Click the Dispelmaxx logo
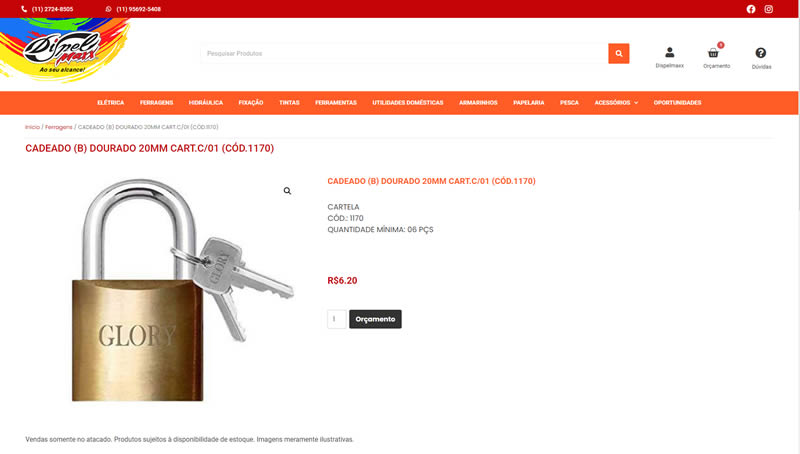The image size is (800, 454). coord(64,51)
